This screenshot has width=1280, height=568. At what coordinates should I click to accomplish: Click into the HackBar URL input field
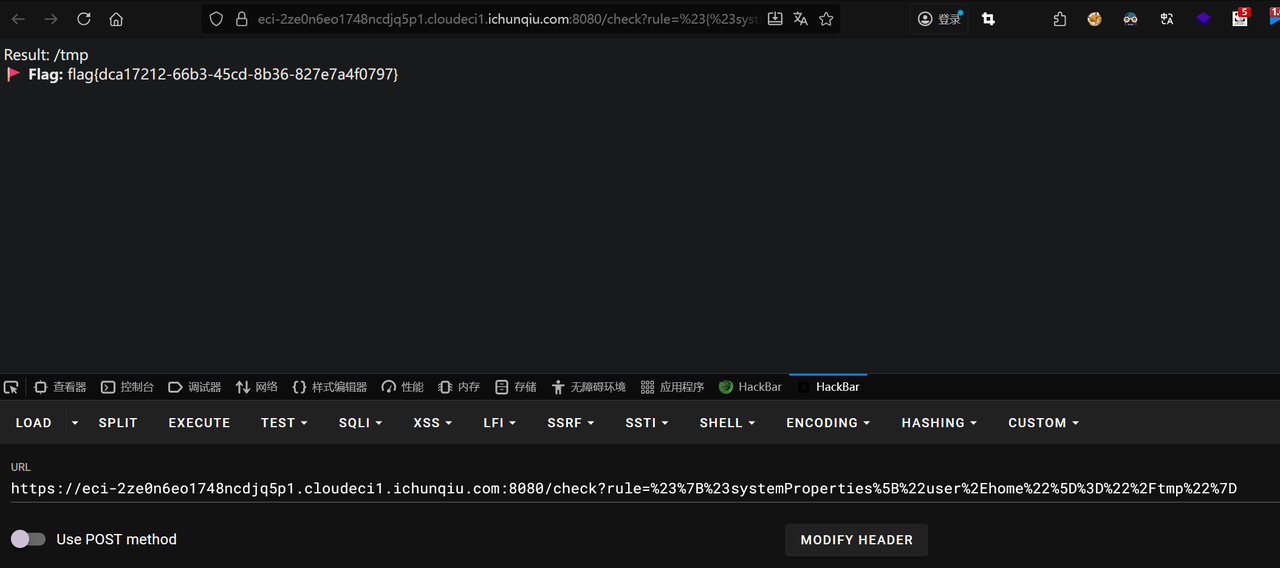[624, 489]
